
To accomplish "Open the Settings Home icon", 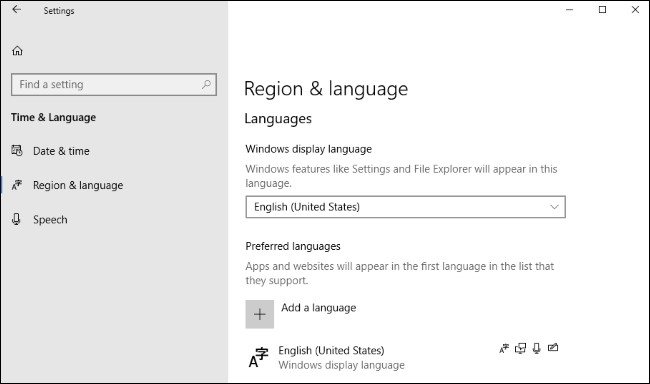I will 17,51.
